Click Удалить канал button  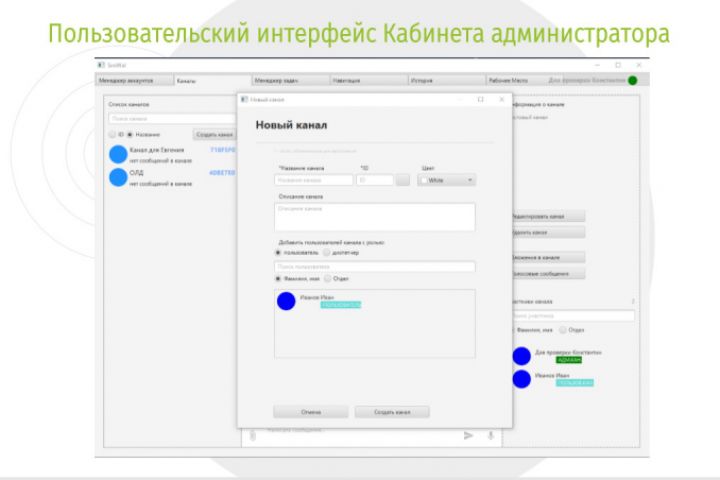pos(548,232)
